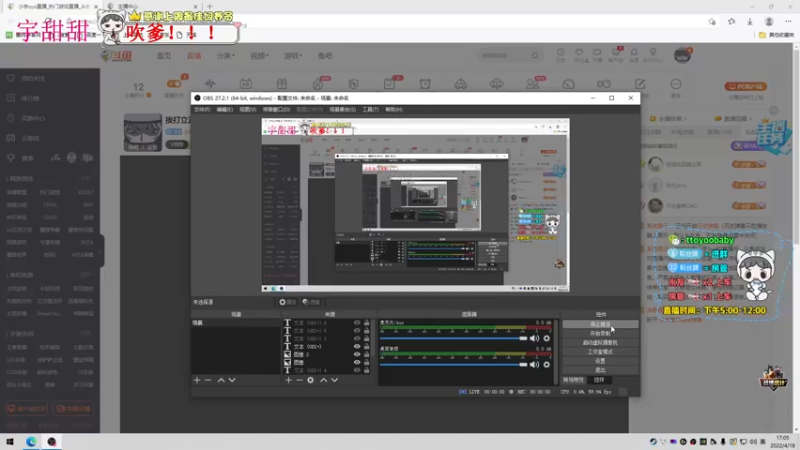Move the source up with the up arrow
800x450 pixels.
[323, 380]
